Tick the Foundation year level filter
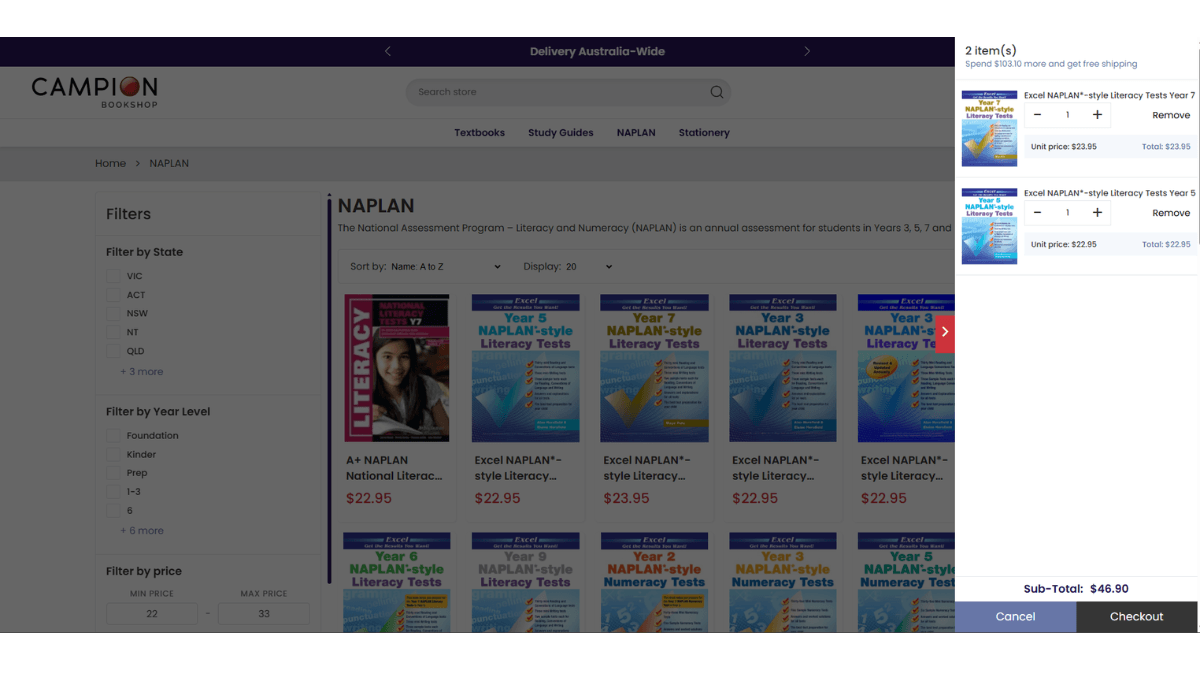The image size is (1200, 675). pyautogui.click(x=114, y=436)
